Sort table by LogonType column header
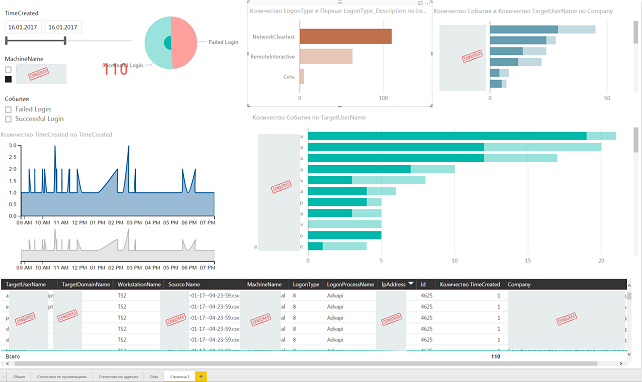 [x=305, y=284]
